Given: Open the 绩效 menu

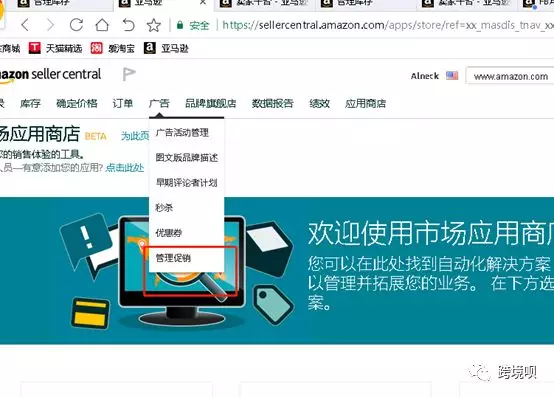Looking at the screenshot, I should click(319, 103).
